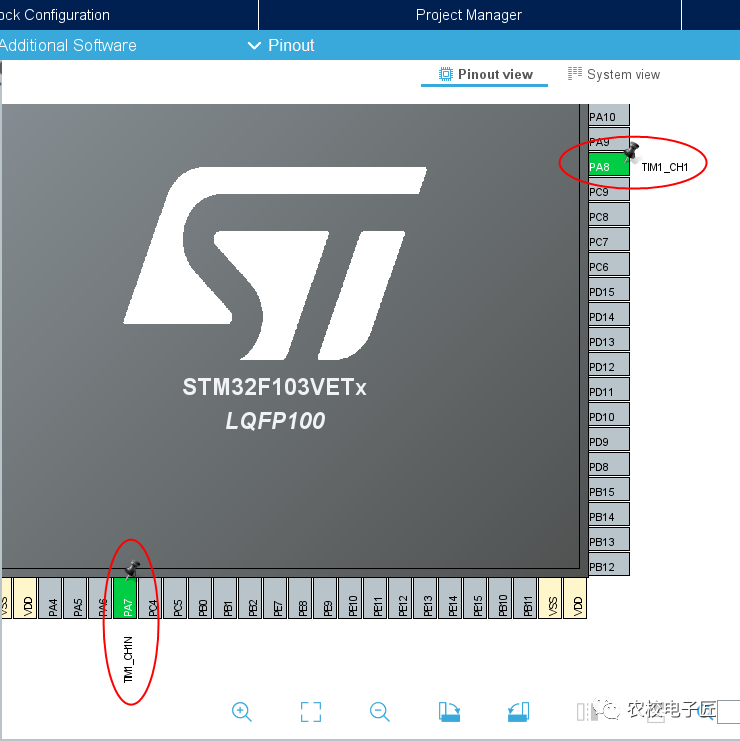740x741 pixels.
Task: Switch to System view tab
Action: tap(614, 75)
